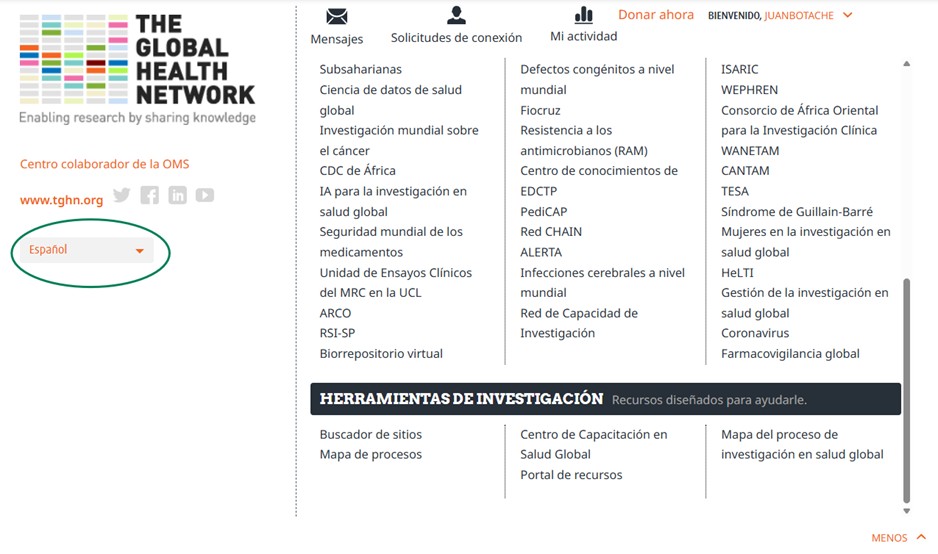938x554 pixels.
Task: Open the Español language dropdown
Action: 87,250
